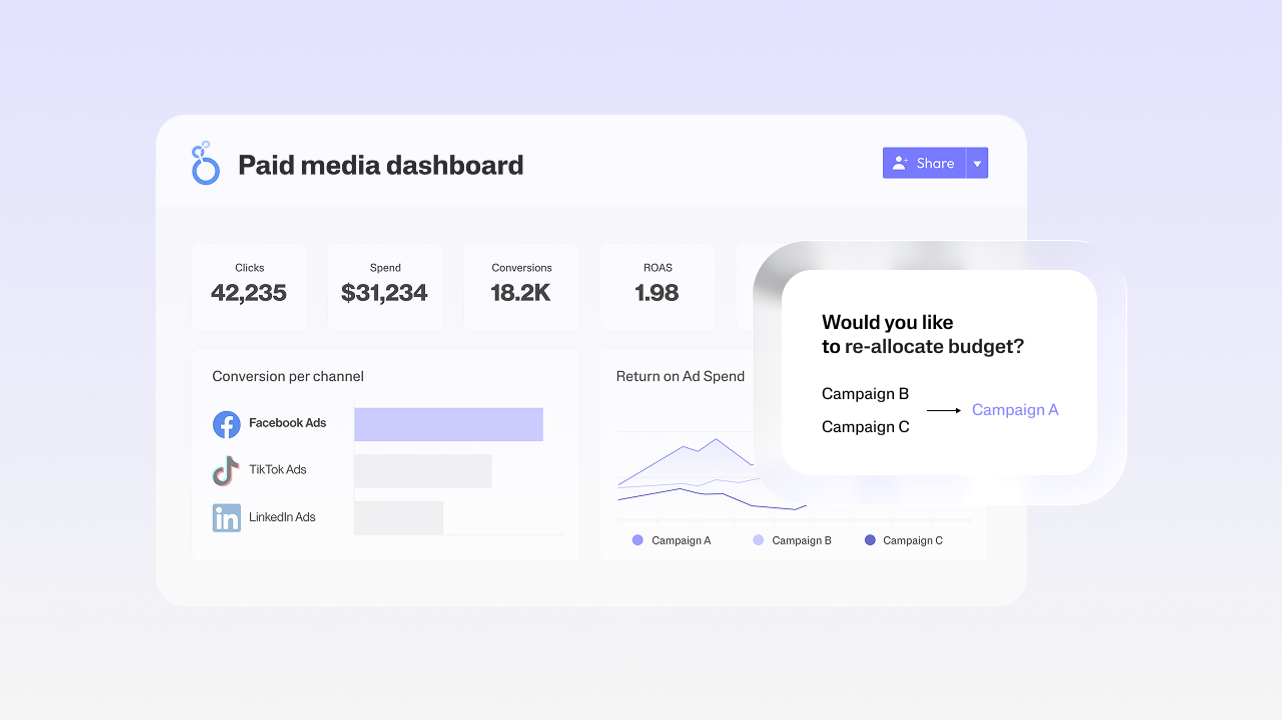Click the LinkedIn Ads conversion bar
Screen dimensions: 1282x720
(x=398, y=517)
